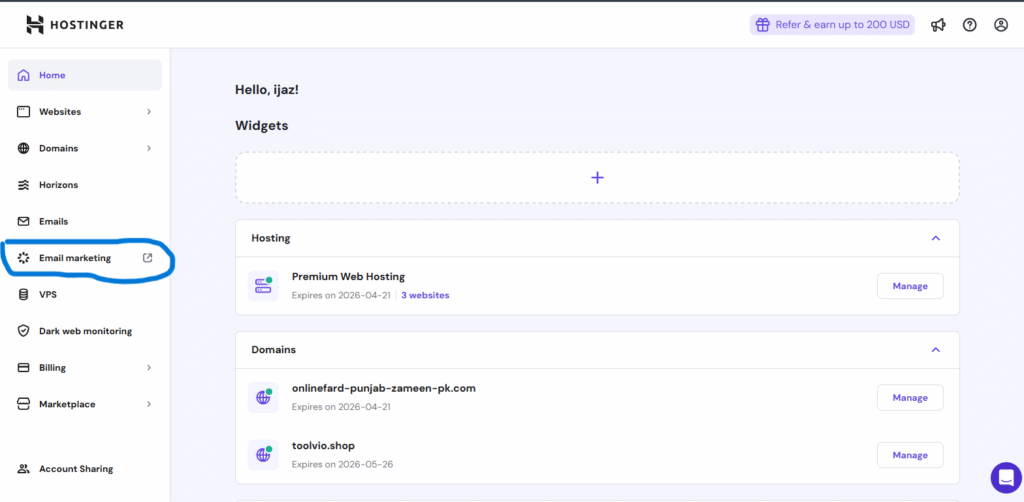Click the Hello, ijaz! greeting
Viewport: 1024px width, 502px height.
coord(267,90)
